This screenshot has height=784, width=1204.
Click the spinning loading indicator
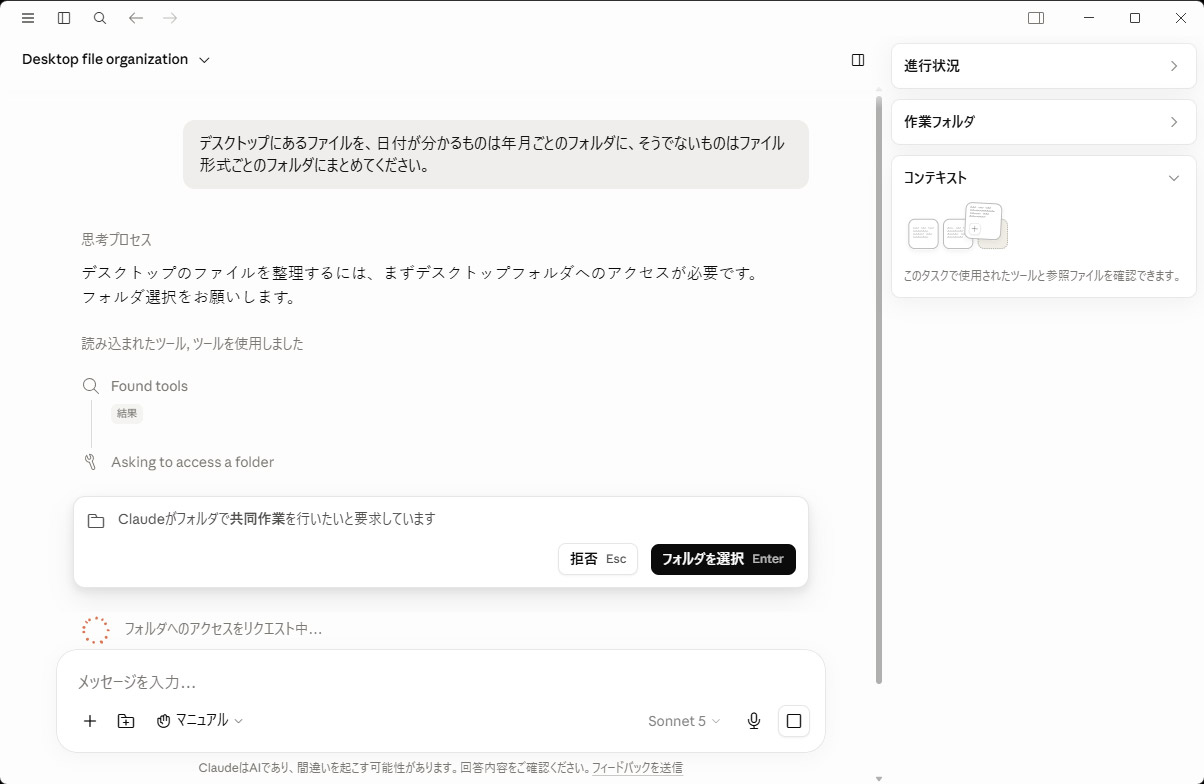pos(95,630)
